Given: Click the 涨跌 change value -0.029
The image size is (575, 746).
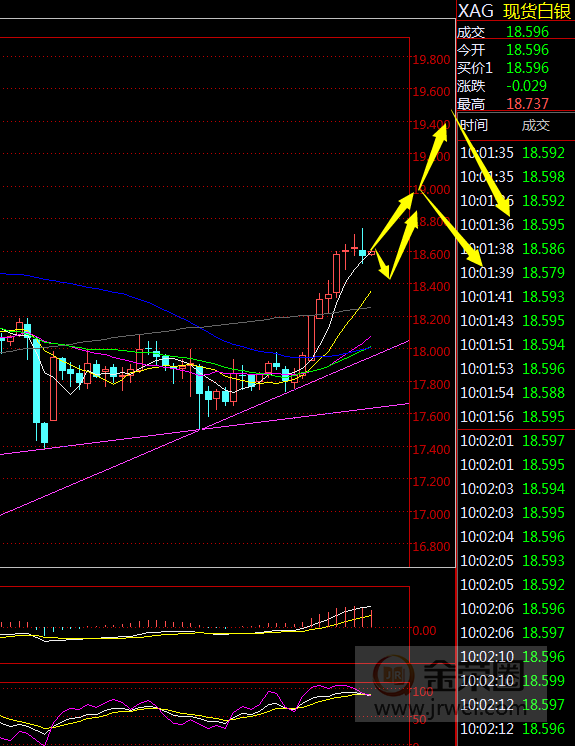Looking at the screenshot, I should click(526, 86).
